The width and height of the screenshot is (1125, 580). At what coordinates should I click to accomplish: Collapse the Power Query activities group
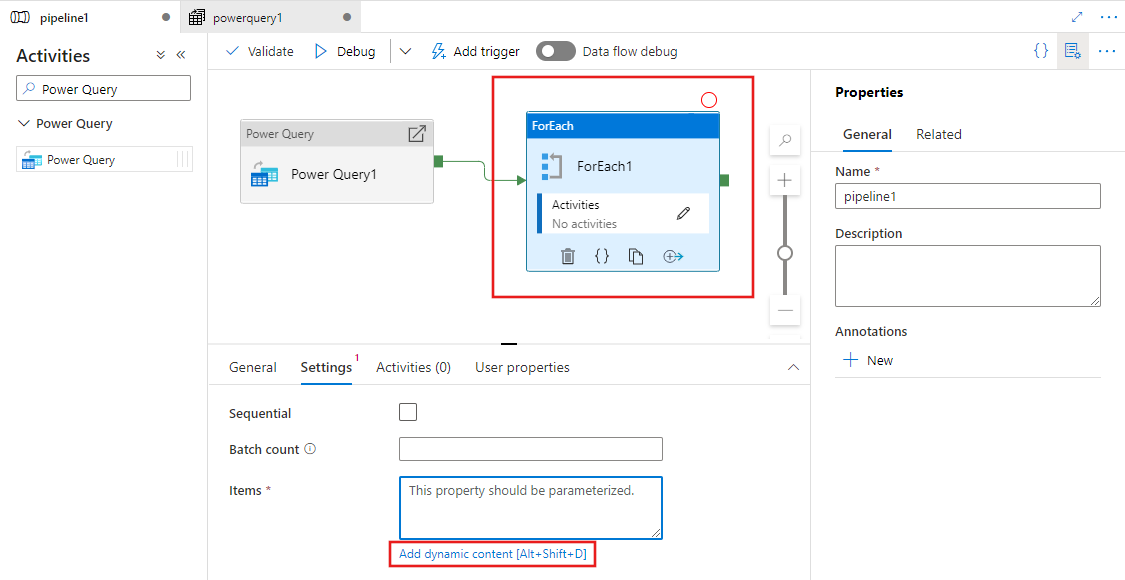coord(24,124)
